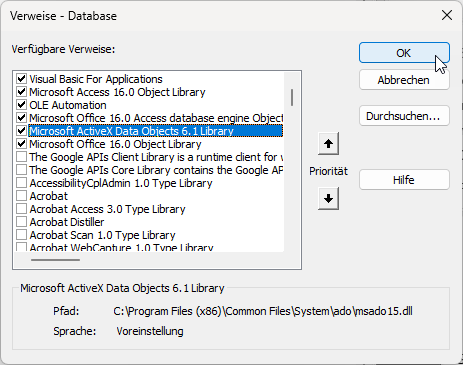Select Acrobat Access 3.0 Type Library text
Screen dimensions: 463x365
(107, 209)
